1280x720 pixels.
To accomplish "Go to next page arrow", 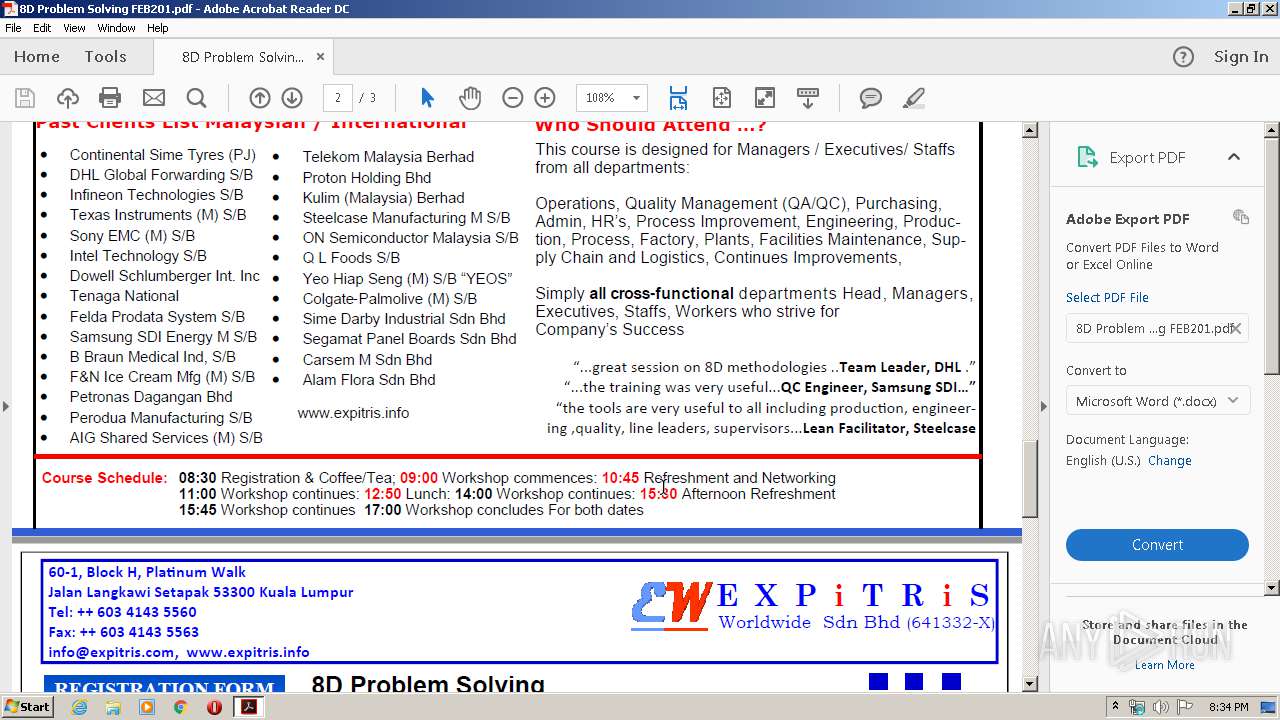I will 292,98.
